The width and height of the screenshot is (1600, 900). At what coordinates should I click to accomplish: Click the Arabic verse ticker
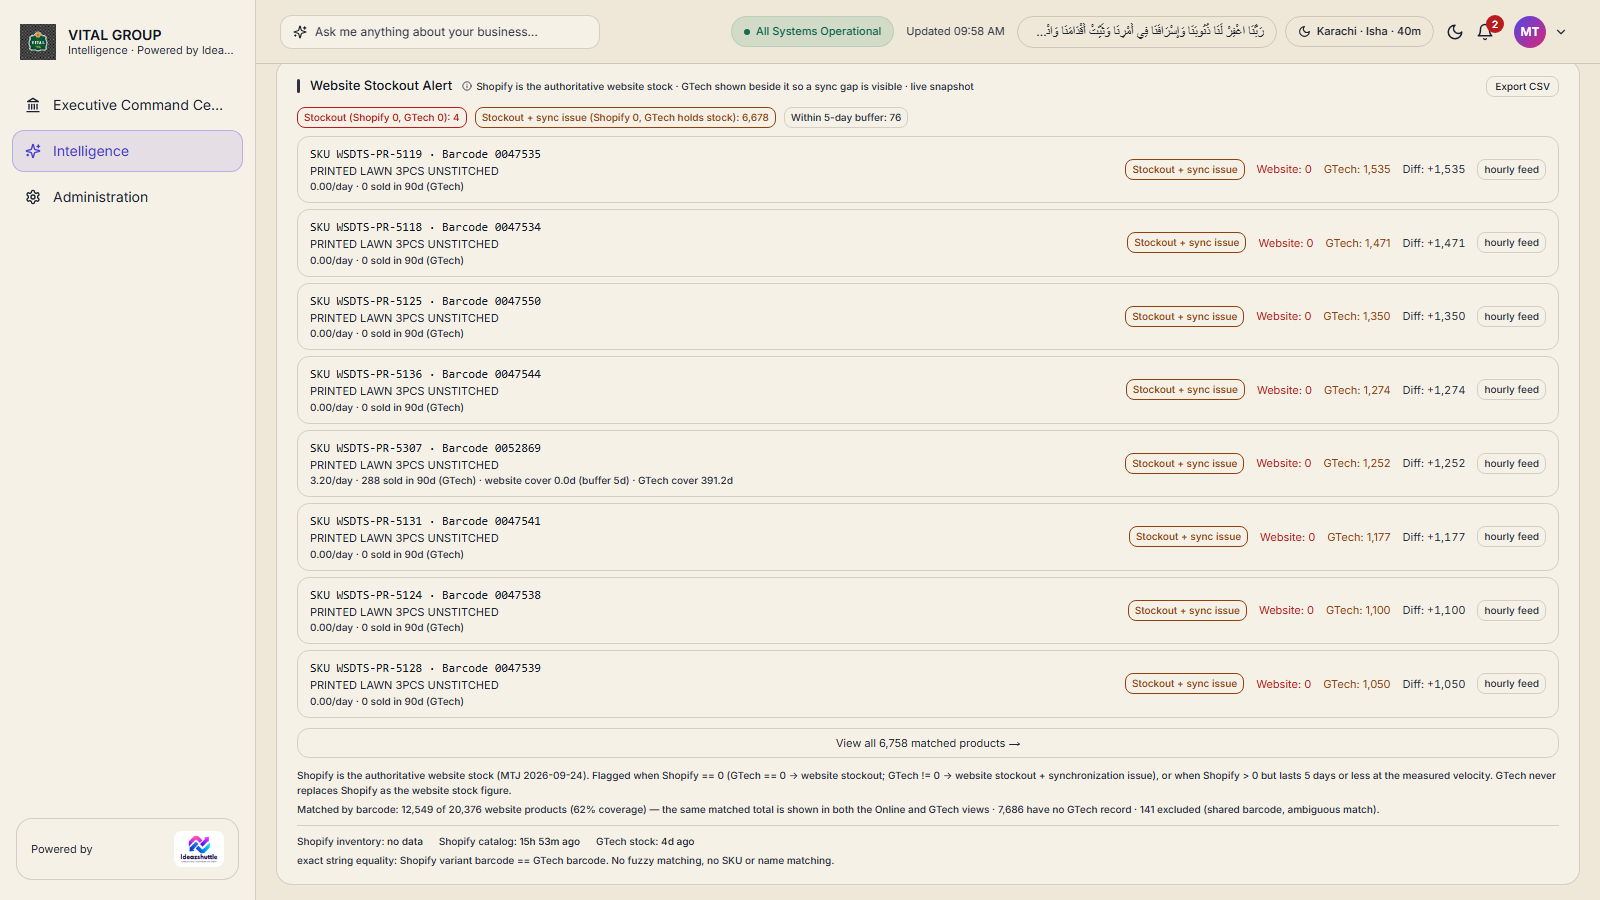[1147, 32]
